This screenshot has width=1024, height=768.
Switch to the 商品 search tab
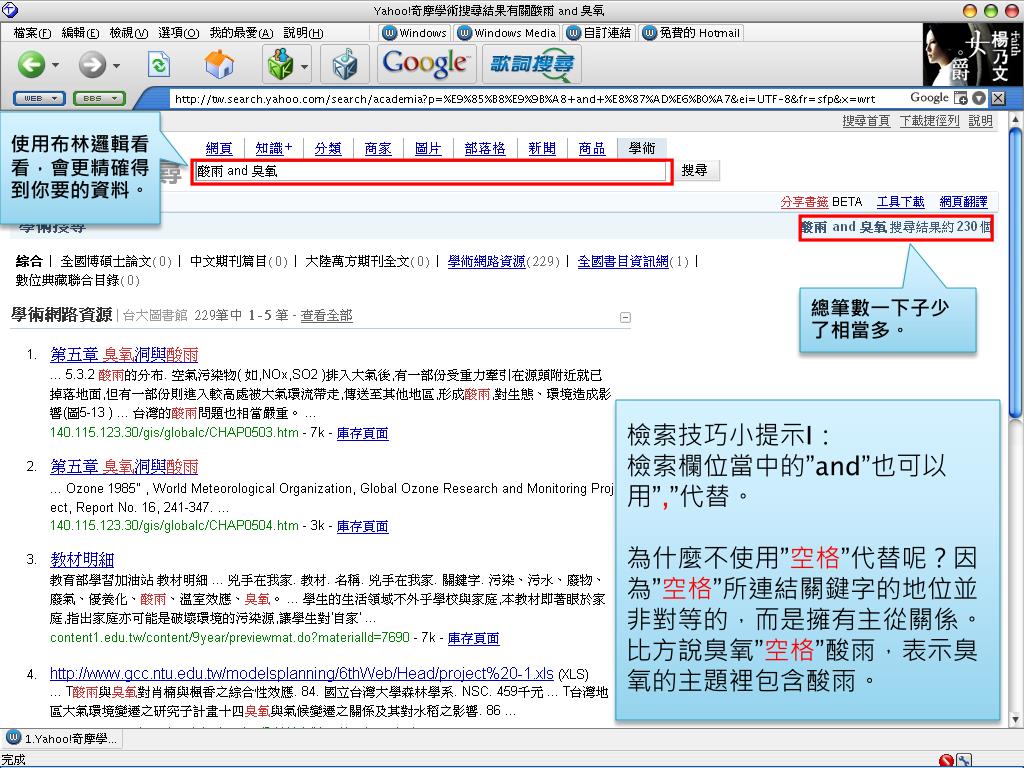tap(592, 149)
